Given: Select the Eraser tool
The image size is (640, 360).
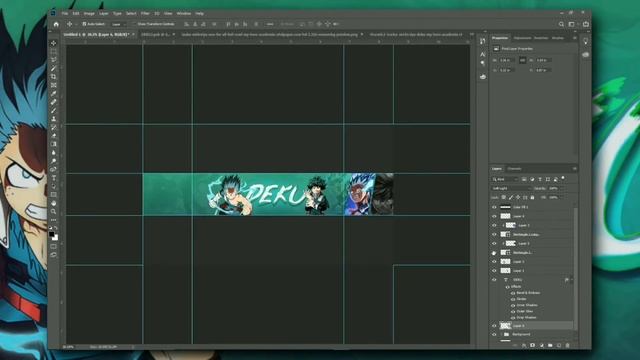Looking at the screenshot, I should pos(53,136).
